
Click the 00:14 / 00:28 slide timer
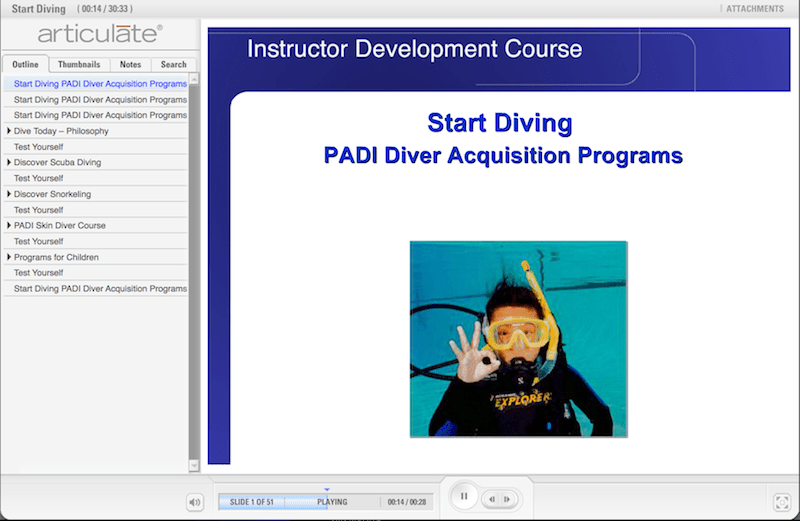(407, 502)
